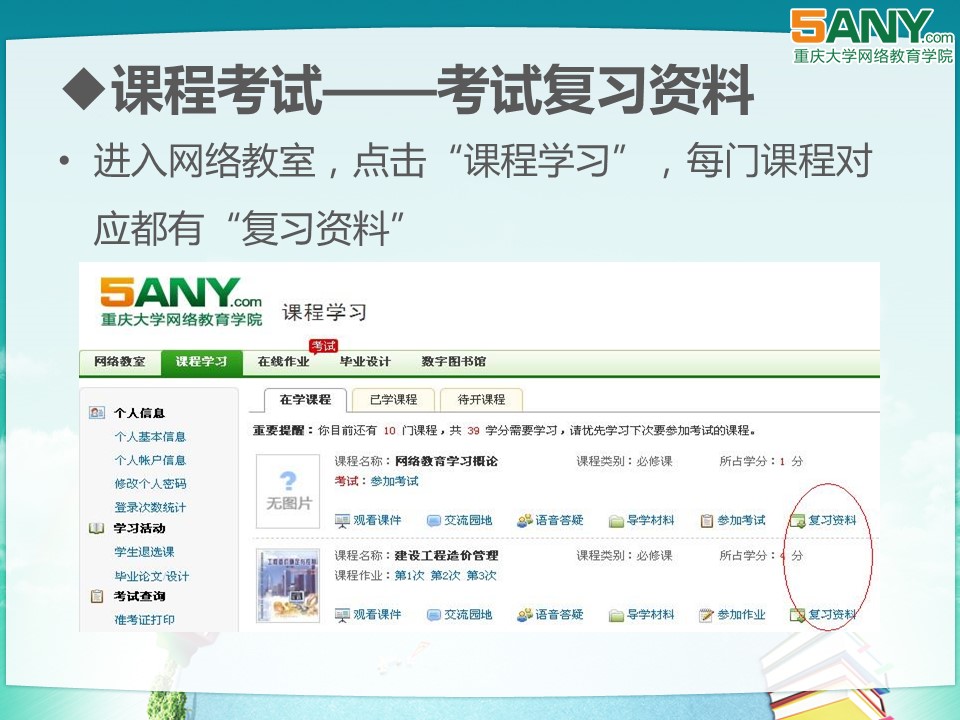
Task: Switch to the 已学课程 tab
Action: [x=393, y=399]
